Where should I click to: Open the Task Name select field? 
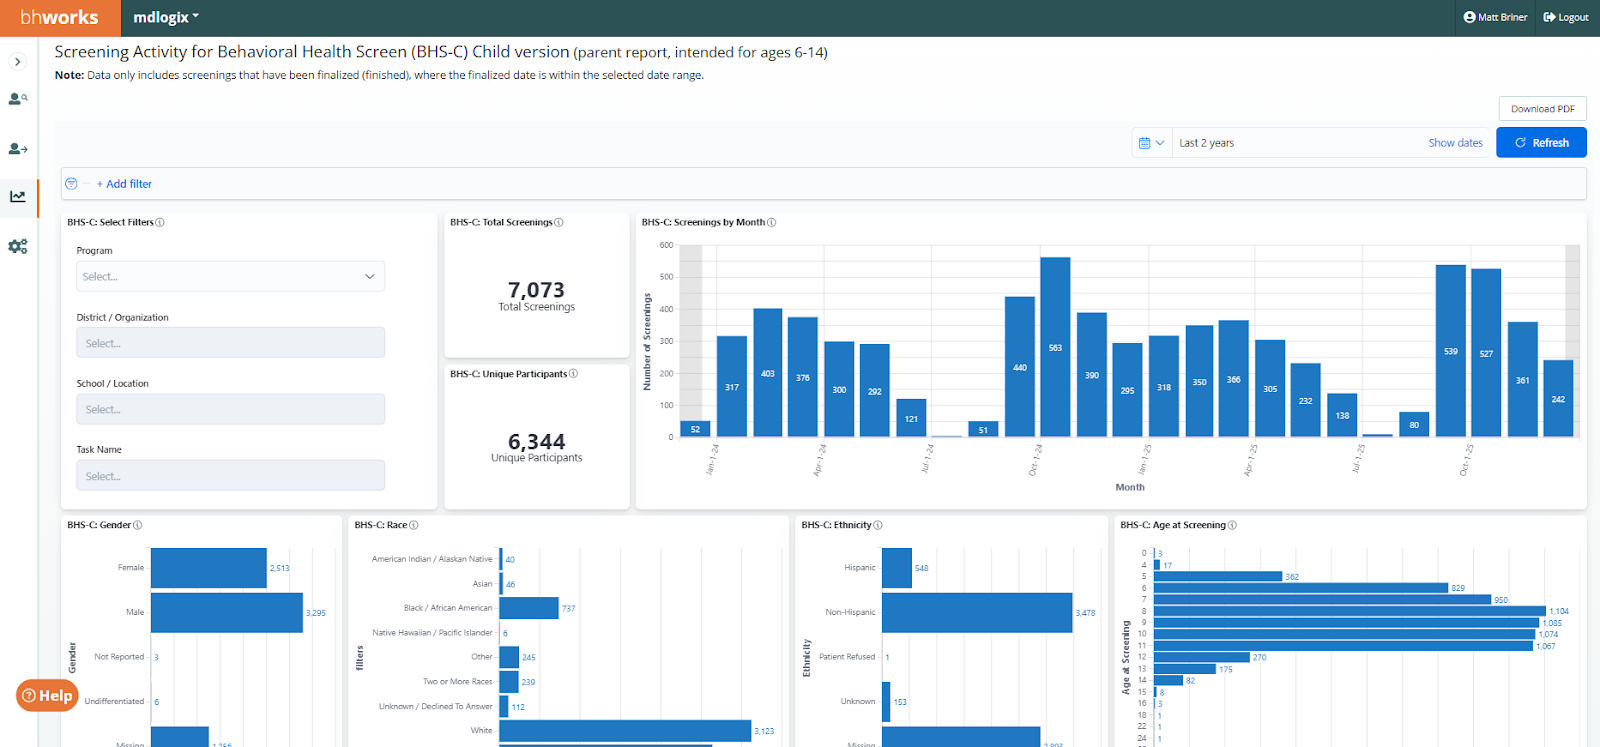[231, 476]
